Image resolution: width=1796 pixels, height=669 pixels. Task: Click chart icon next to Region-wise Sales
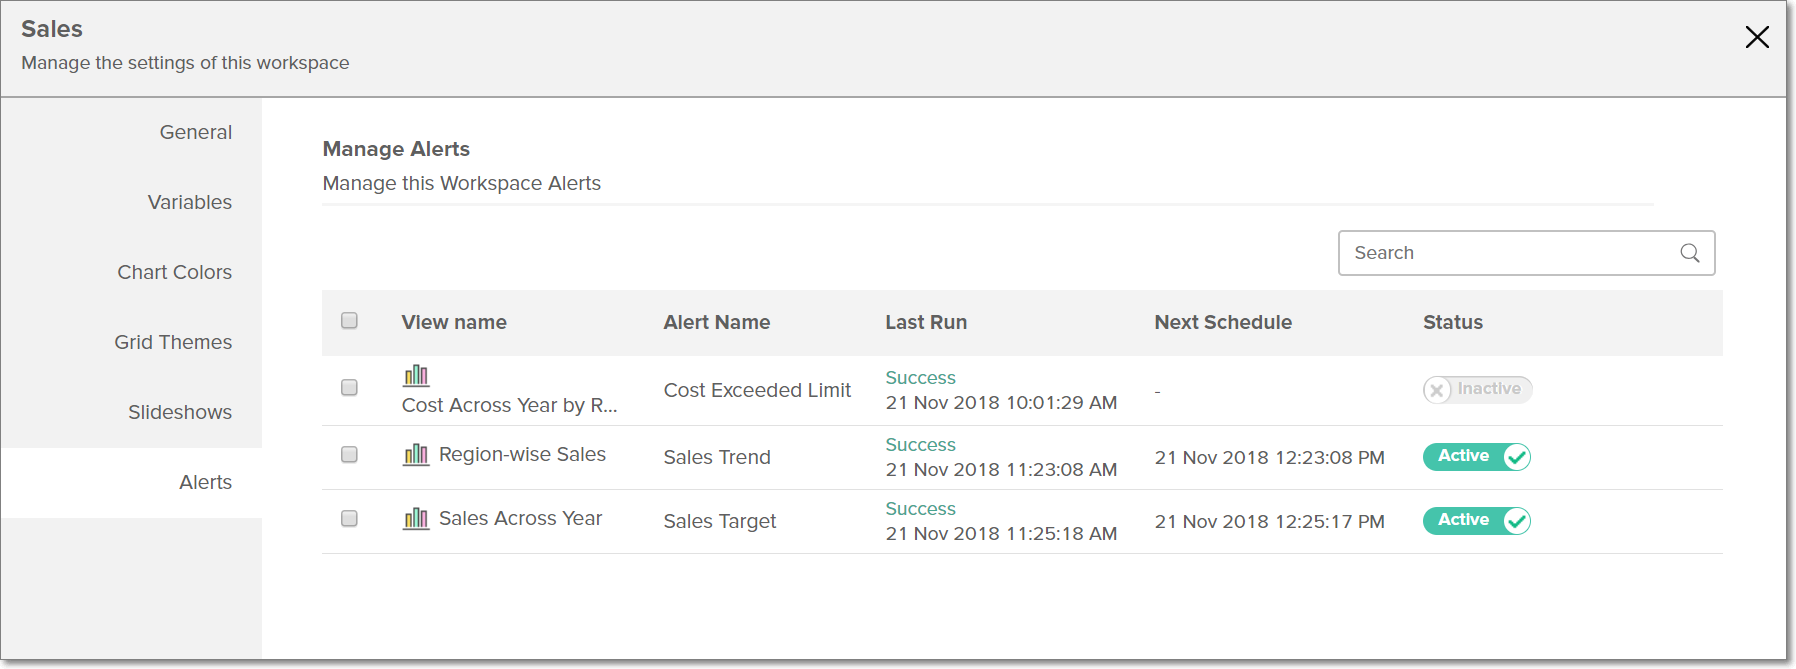pyautogui.click(x=416, y=455)
